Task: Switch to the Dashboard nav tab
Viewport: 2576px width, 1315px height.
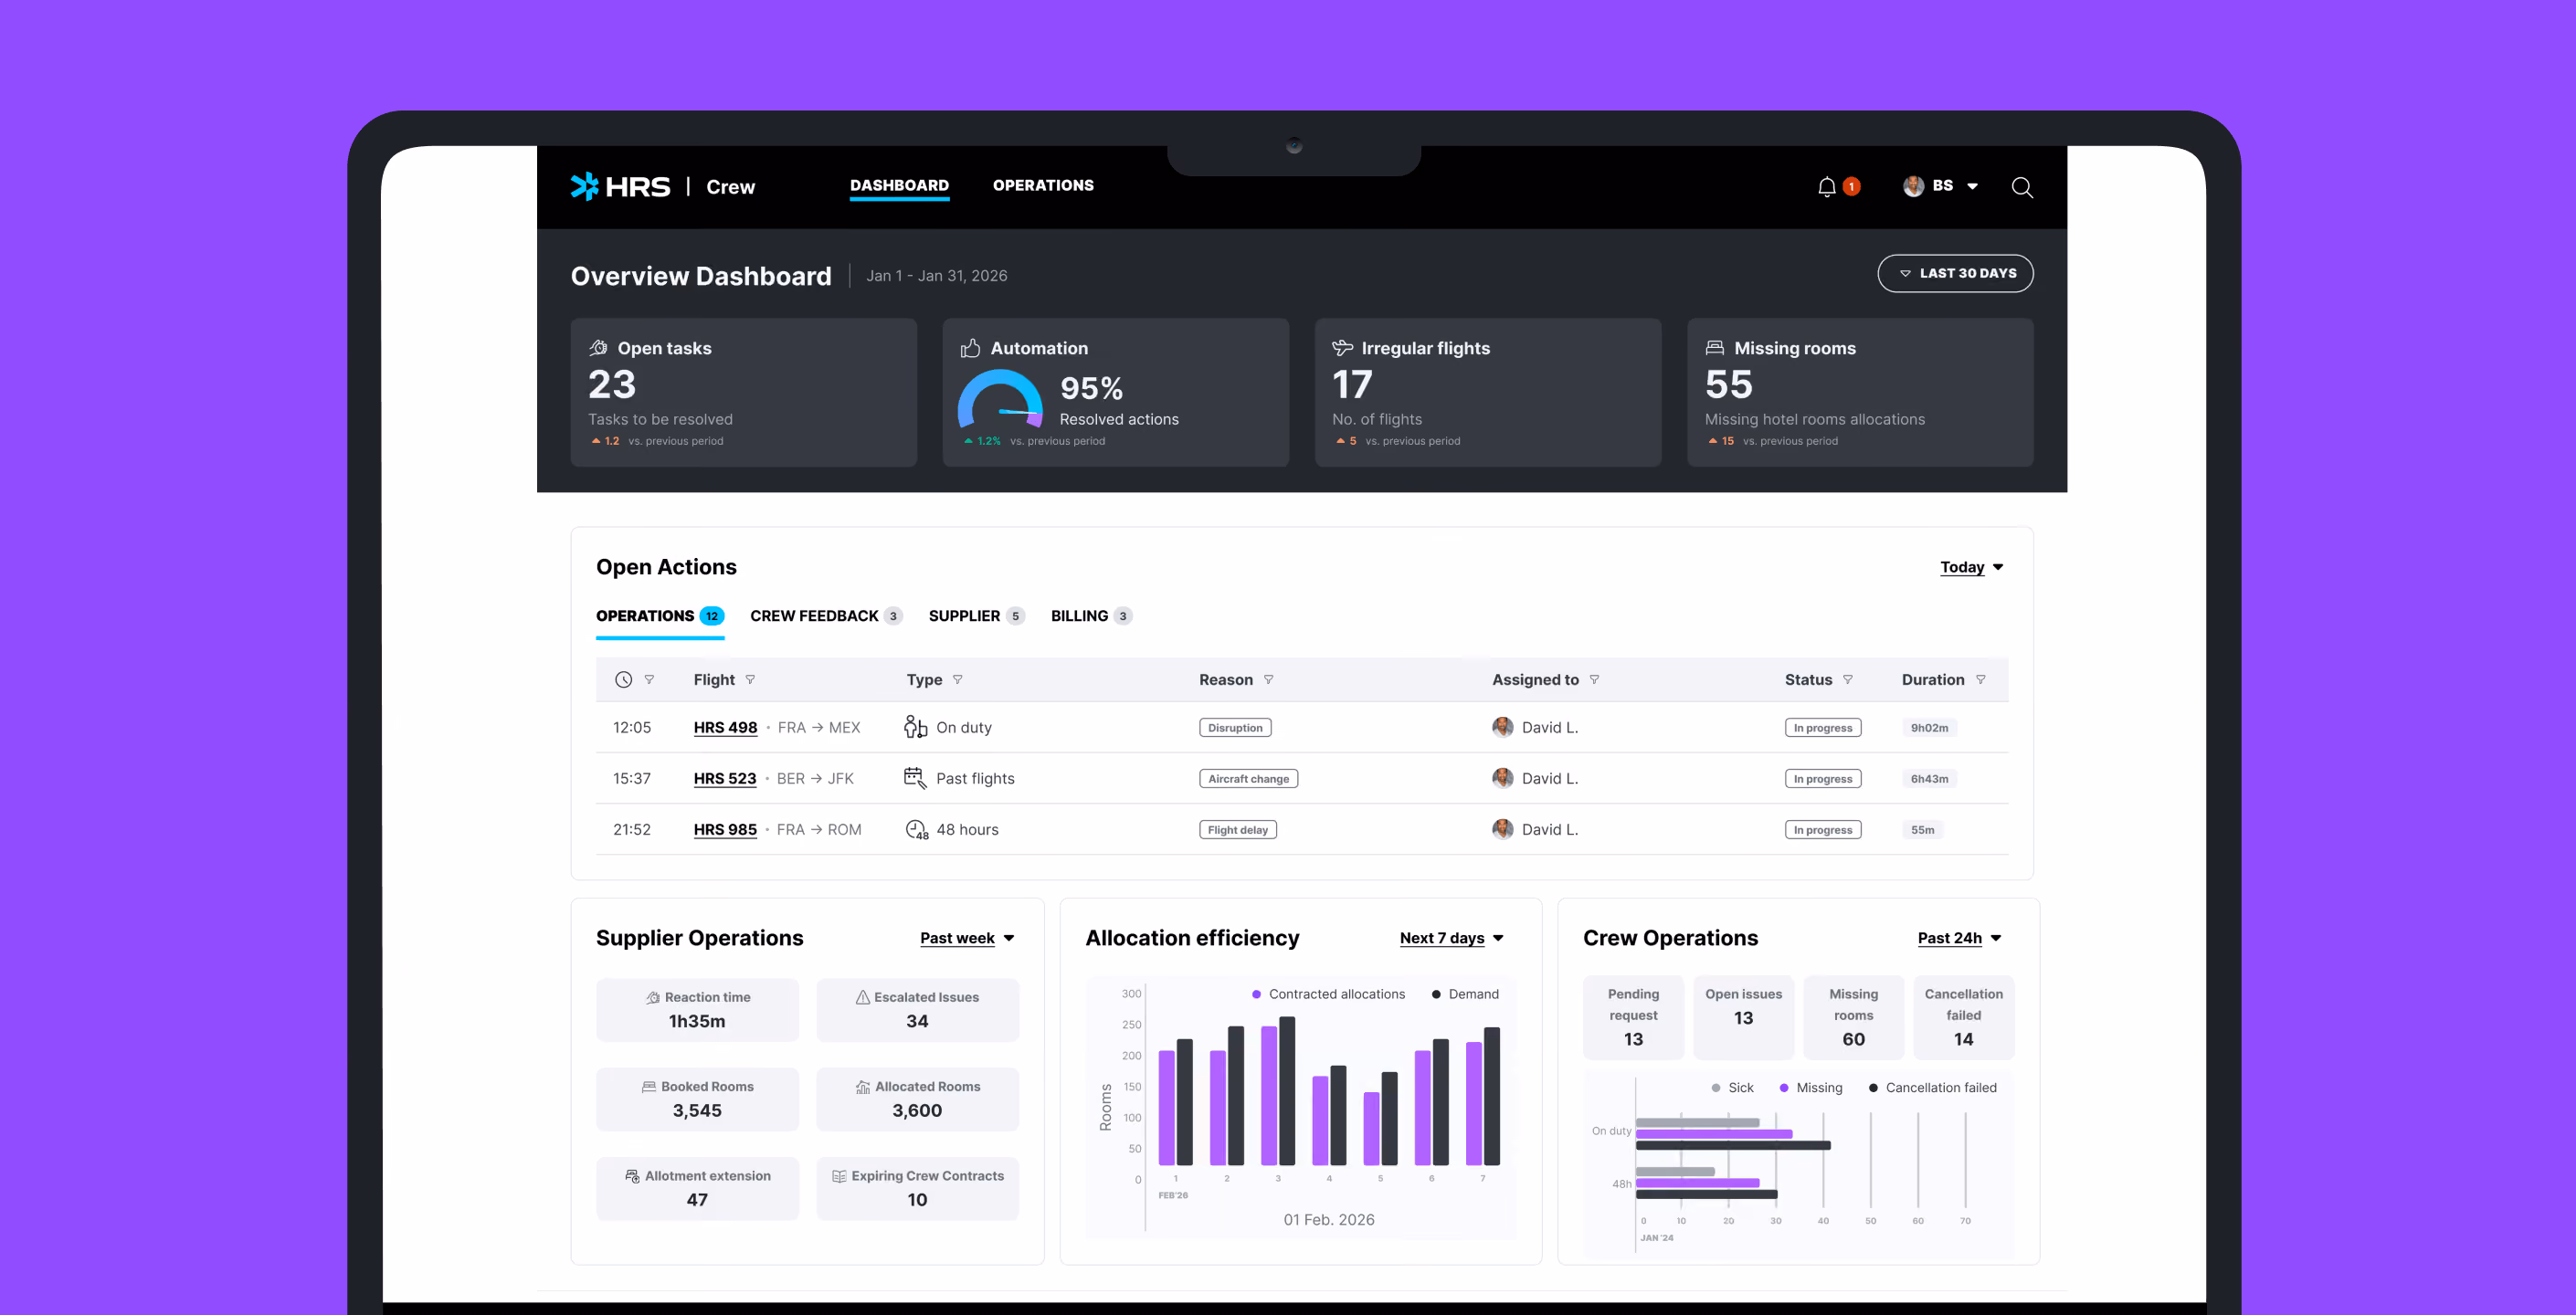Action: point(899,185)
